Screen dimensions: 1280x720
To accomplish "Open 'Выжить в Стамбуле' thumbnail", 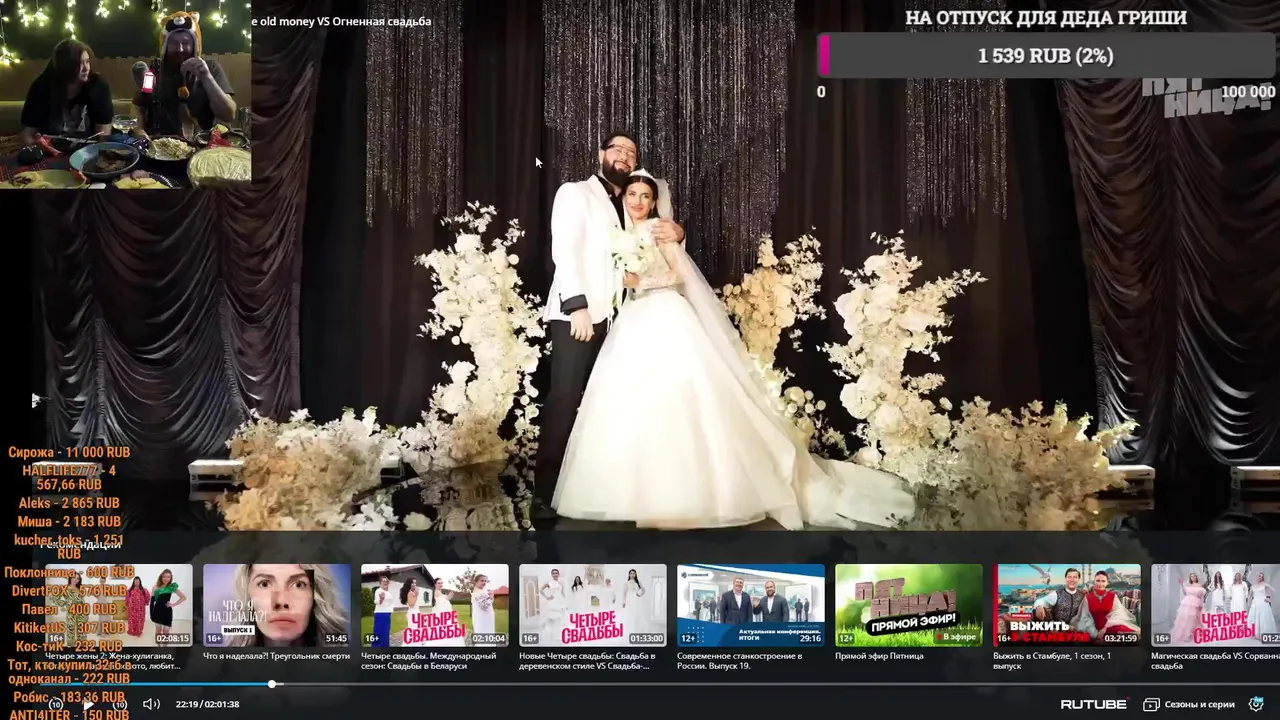I will [1067, 605].
